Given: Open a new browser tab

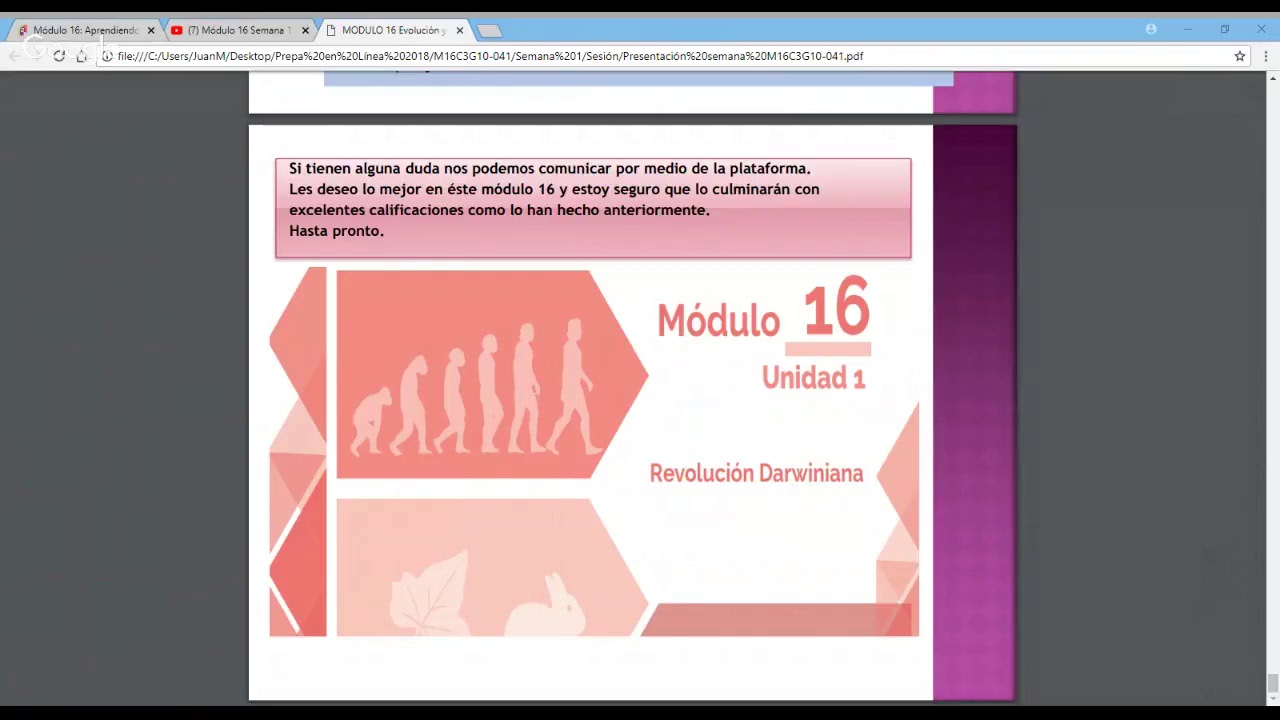Looking at the screenshot, I should pyautogui.click(x=488, y=30).
